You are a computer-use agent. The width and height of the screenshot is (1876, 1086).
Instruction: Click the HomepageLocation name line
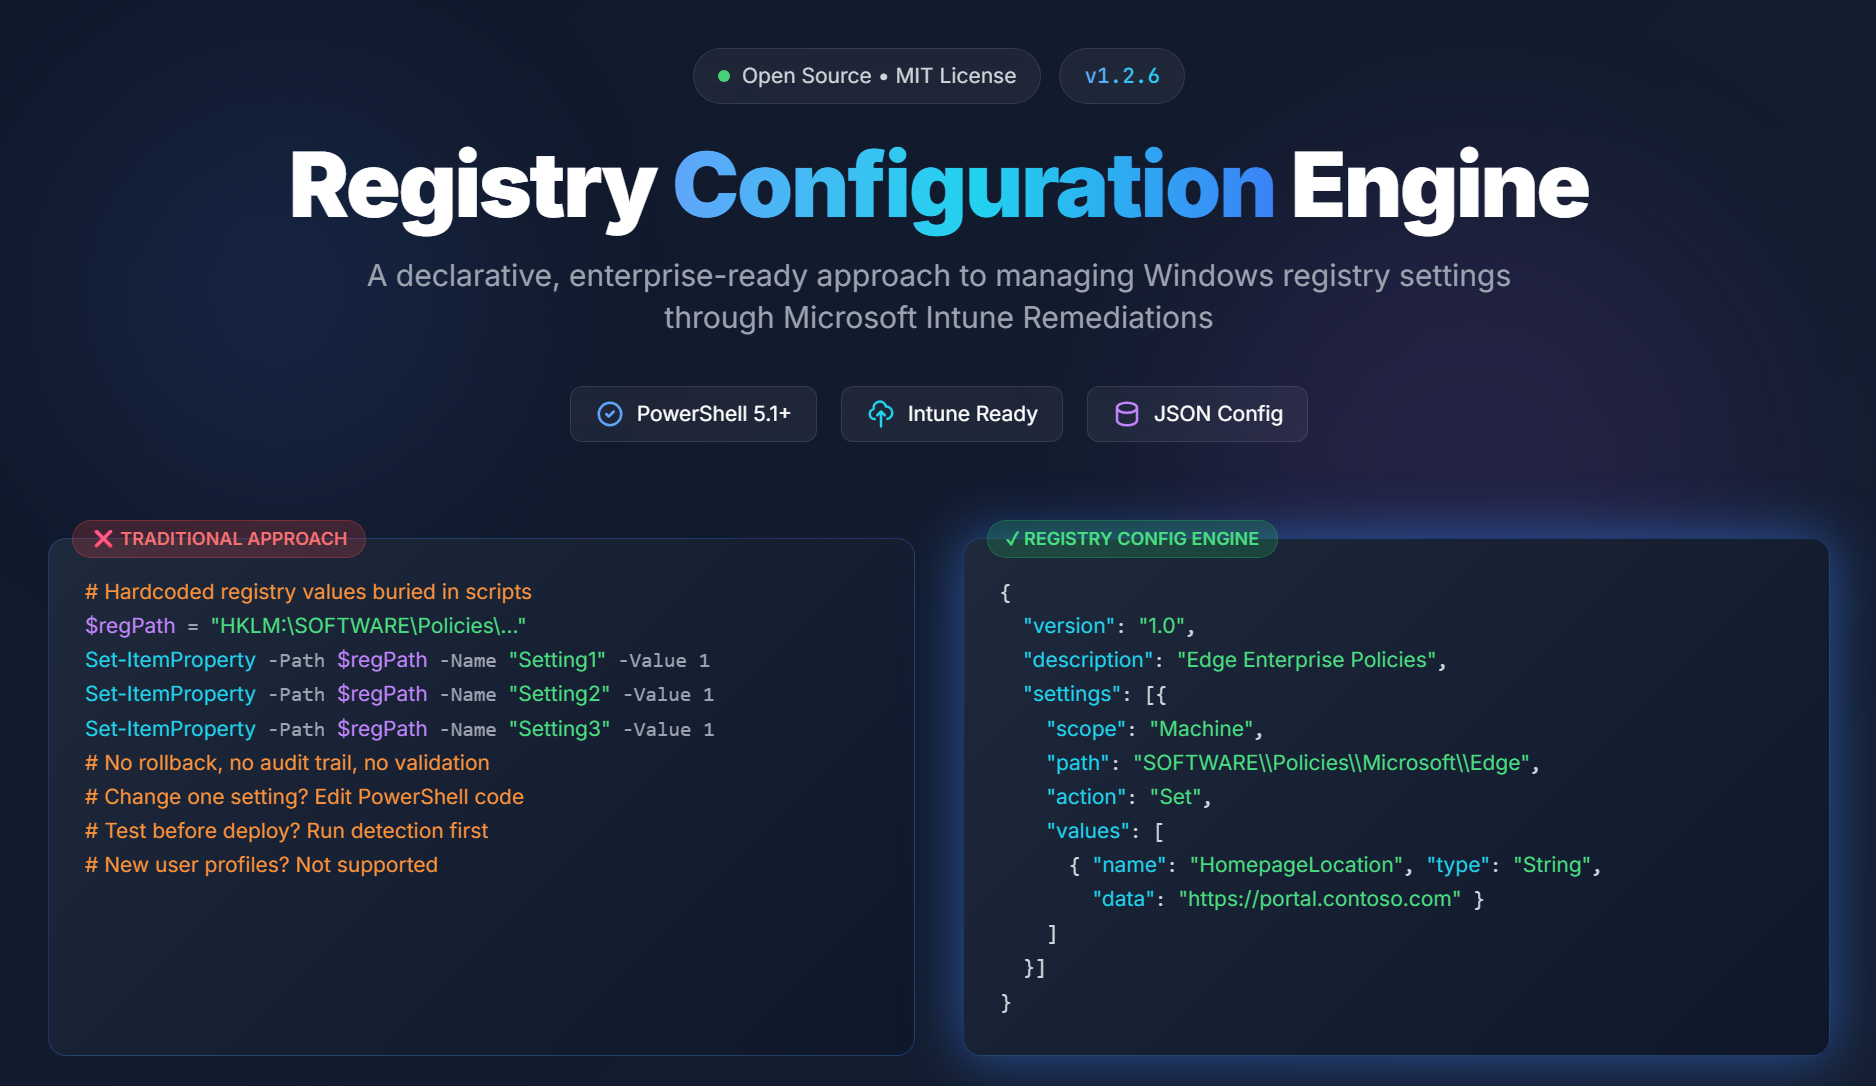[1335, 865]
